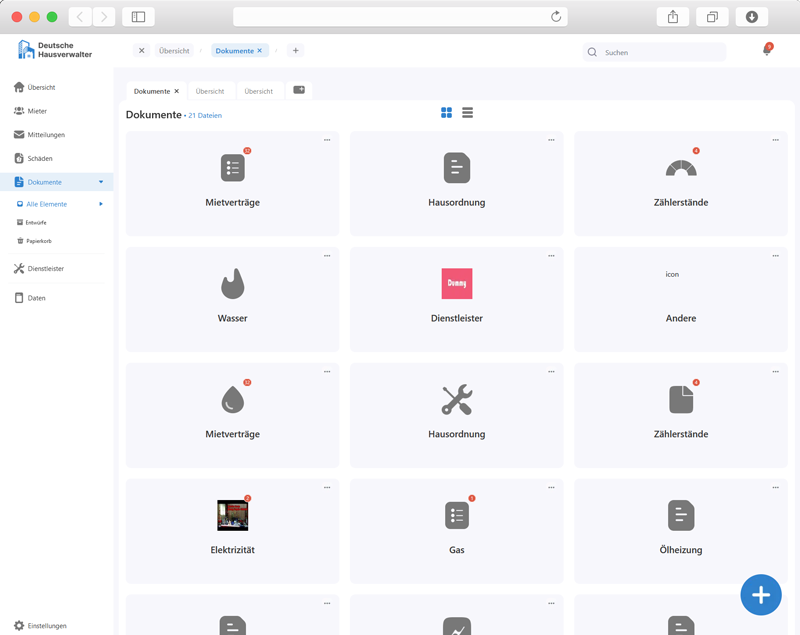
Task: Open the Elektrizität folder thumbnail
Action: 232,515
